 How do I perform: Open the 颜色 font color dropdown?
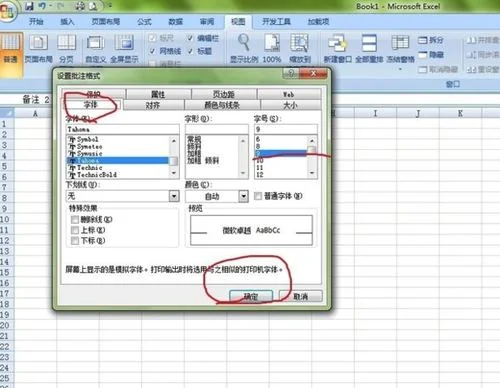(244, 196)
